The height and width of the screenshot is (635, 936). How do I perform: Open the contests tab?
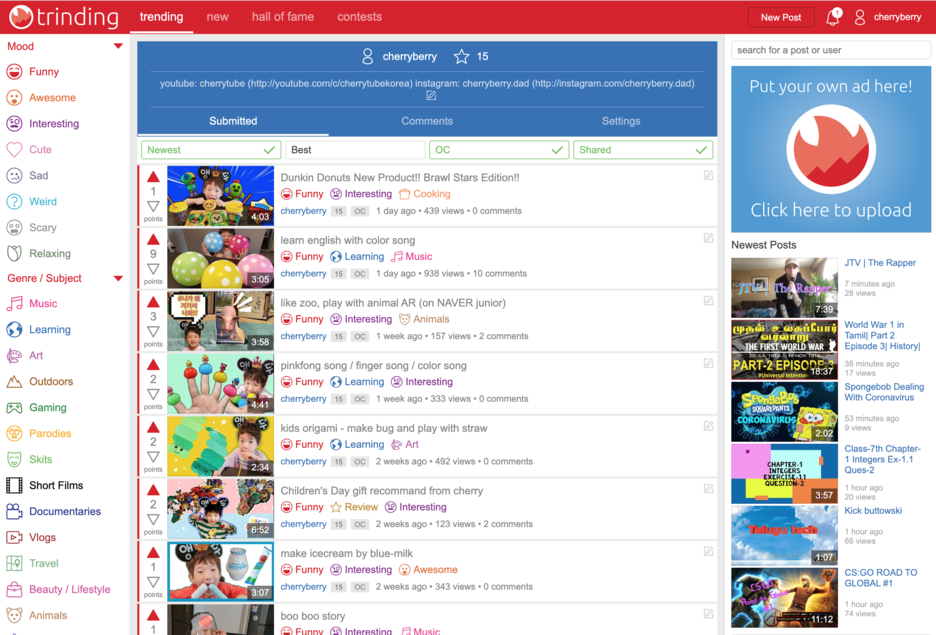click(359, 17)
